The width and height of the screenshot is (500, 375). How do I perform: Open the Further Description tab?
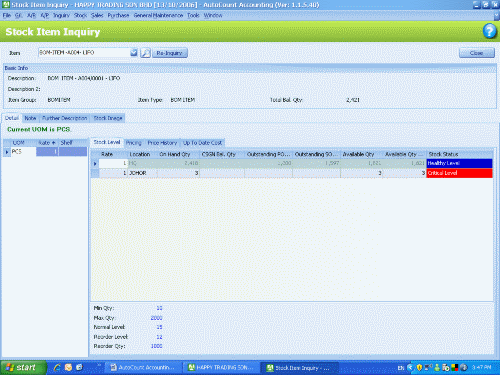[64, 118]
